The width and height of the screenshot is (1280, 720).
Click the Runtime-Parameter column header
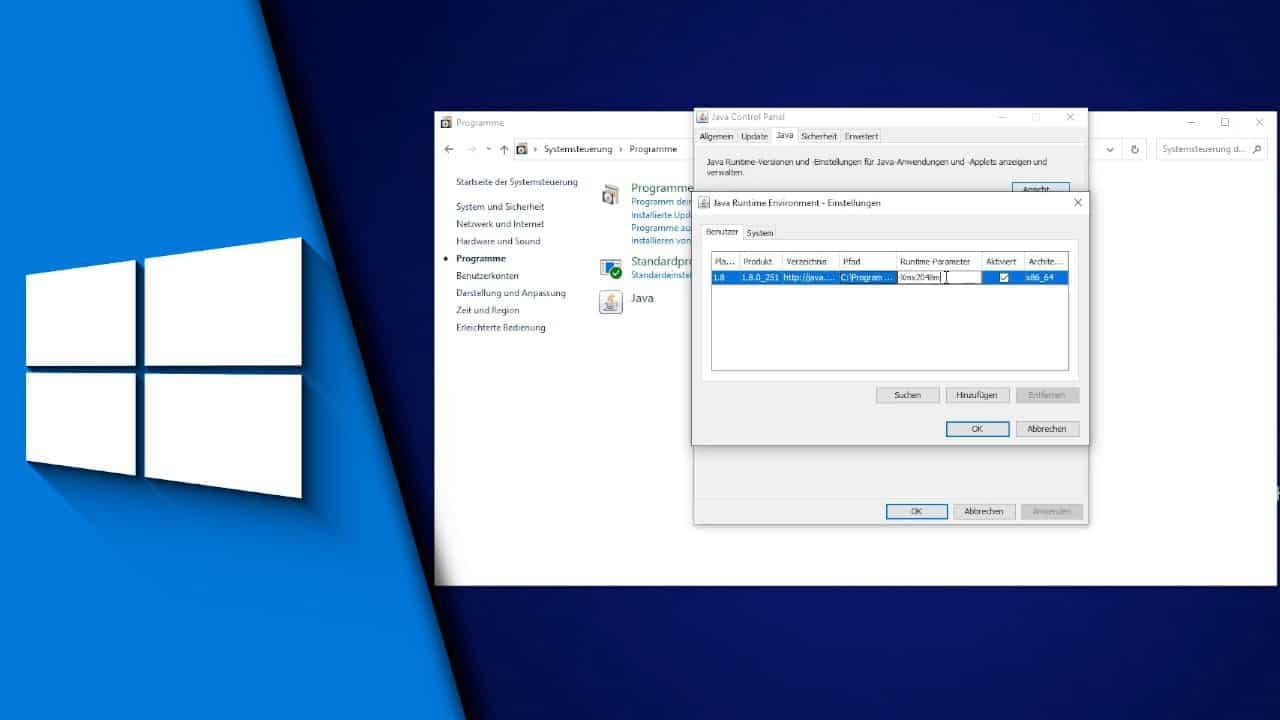[x=939, y=261]
